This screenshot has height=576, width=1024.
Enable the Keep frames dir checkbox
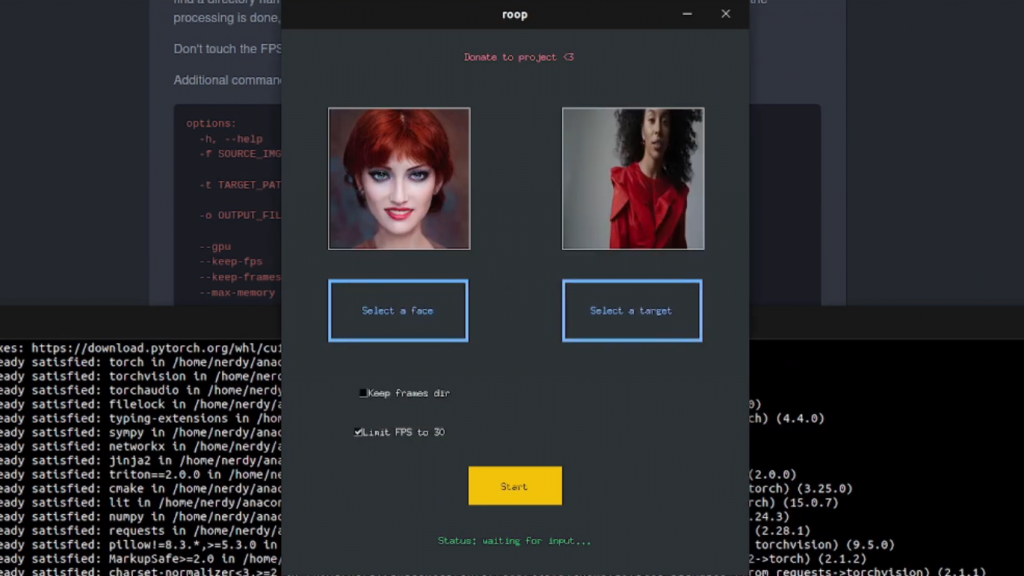[364, 393]
